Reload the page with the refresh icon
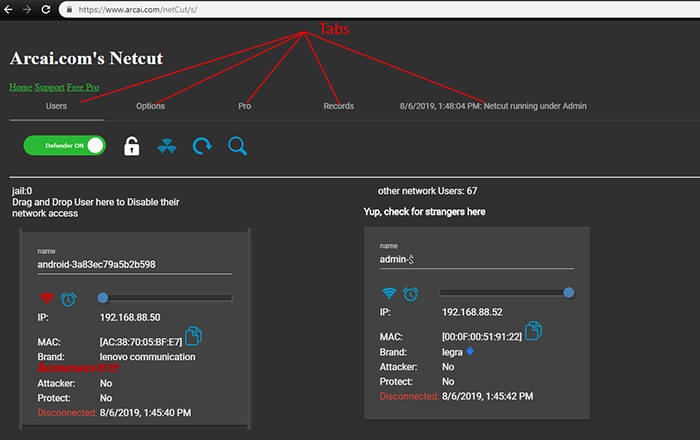Image resolution: width=700 pixels, height=440 pixels. click(46, 9)
